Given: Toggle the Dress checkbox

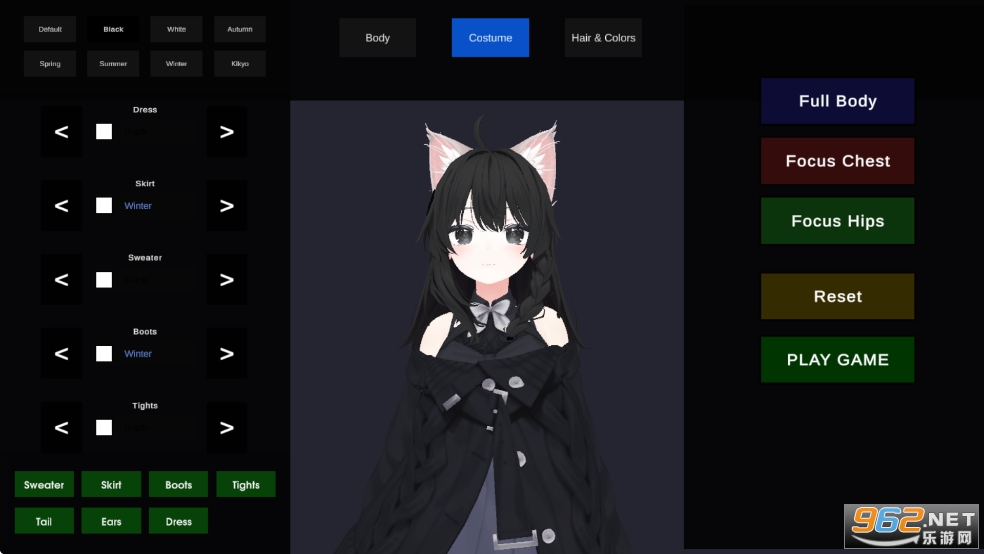Looking at the screenshot, I should [104, 132].
